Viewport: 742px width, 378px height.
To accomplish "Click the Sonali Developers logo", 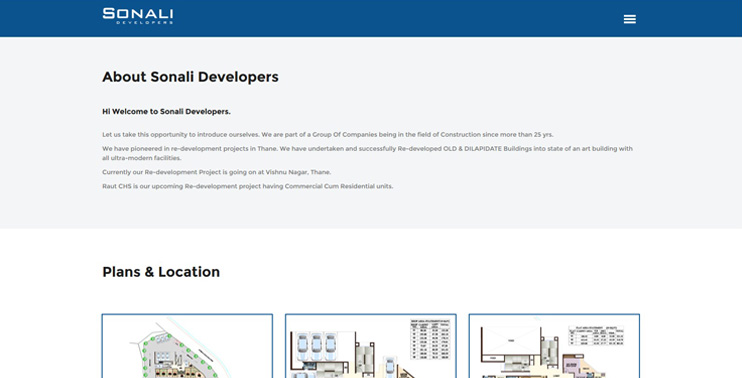I will (138, 16).
